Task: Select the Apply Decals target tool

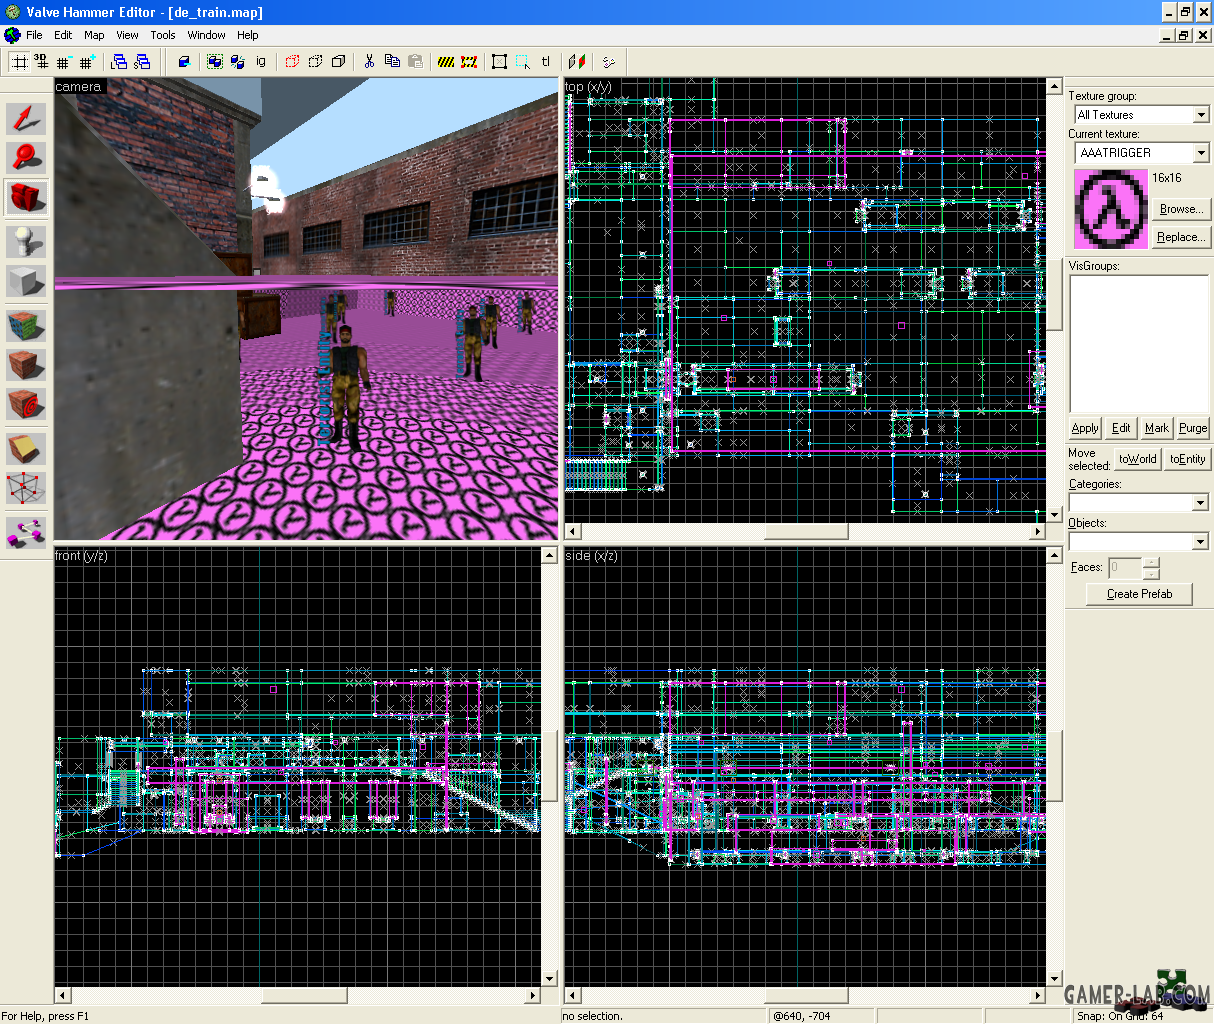Action: pos(26,405)
